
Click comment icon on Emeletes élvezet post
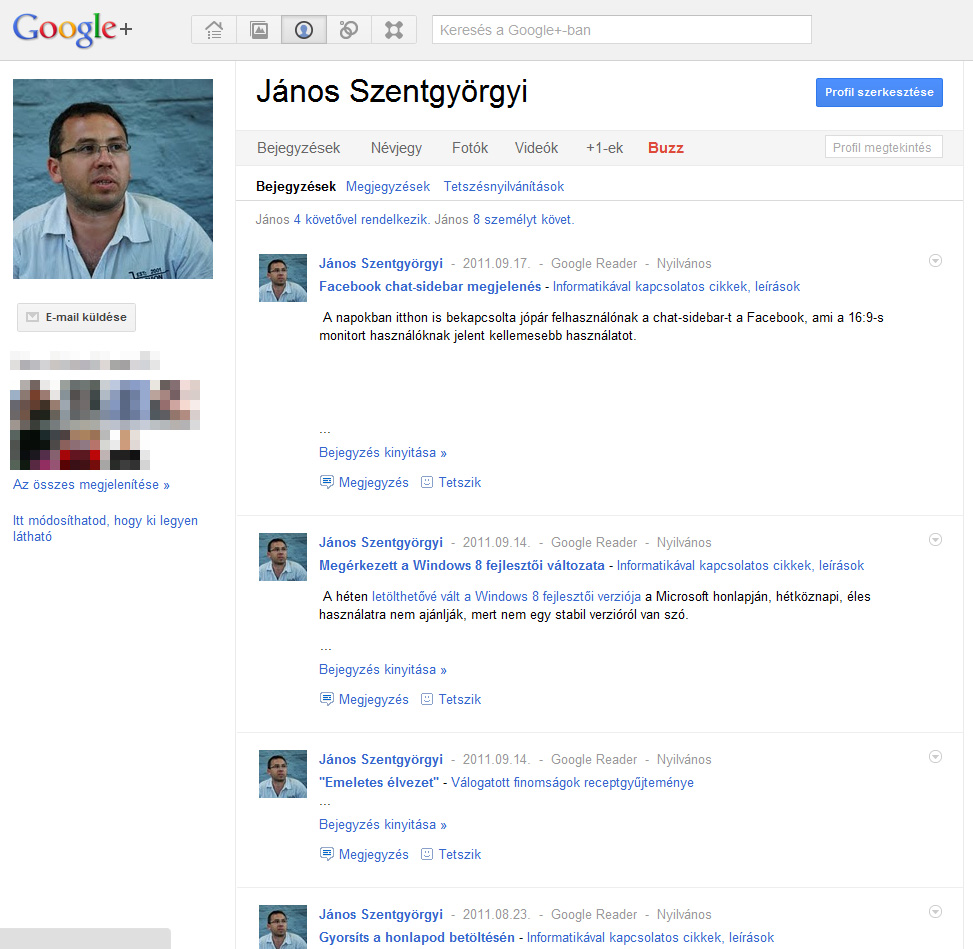click(x=326, y=855)
